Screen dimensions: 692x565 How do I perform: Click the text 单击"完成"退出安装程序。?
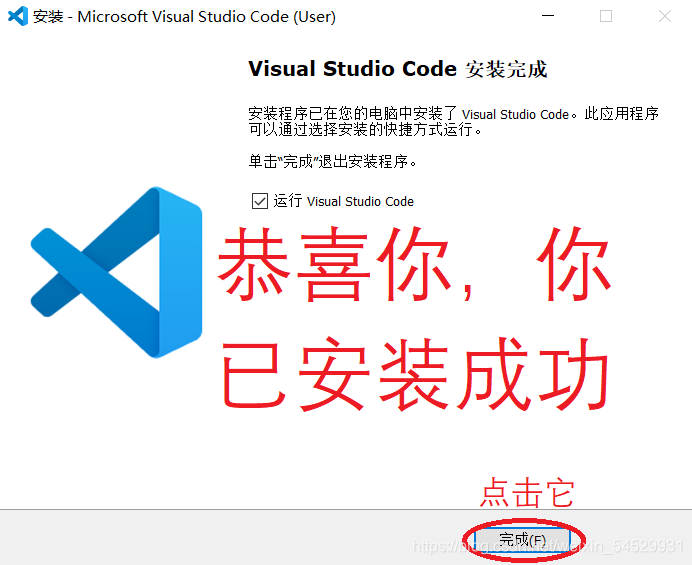332,162
